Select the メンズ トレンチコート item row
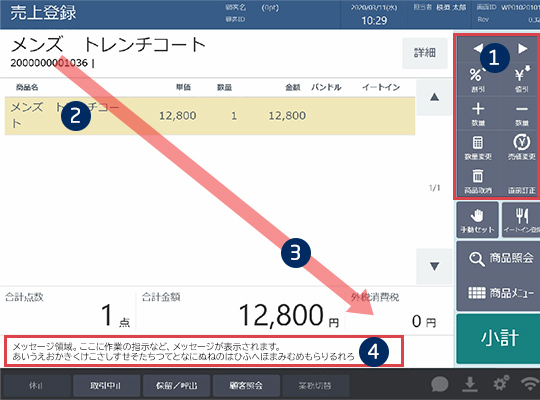 tap(210, 116)
